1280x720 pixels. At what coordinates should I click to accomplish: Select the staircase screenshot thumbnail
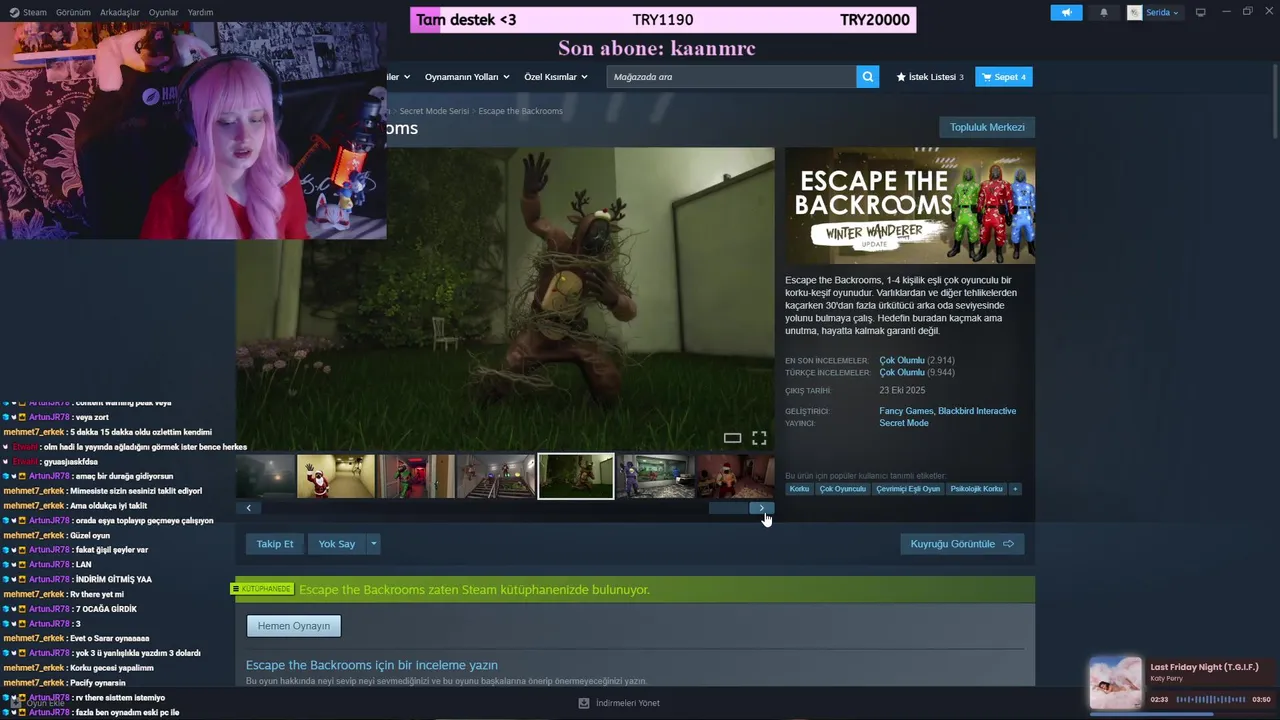click(496, 476)
